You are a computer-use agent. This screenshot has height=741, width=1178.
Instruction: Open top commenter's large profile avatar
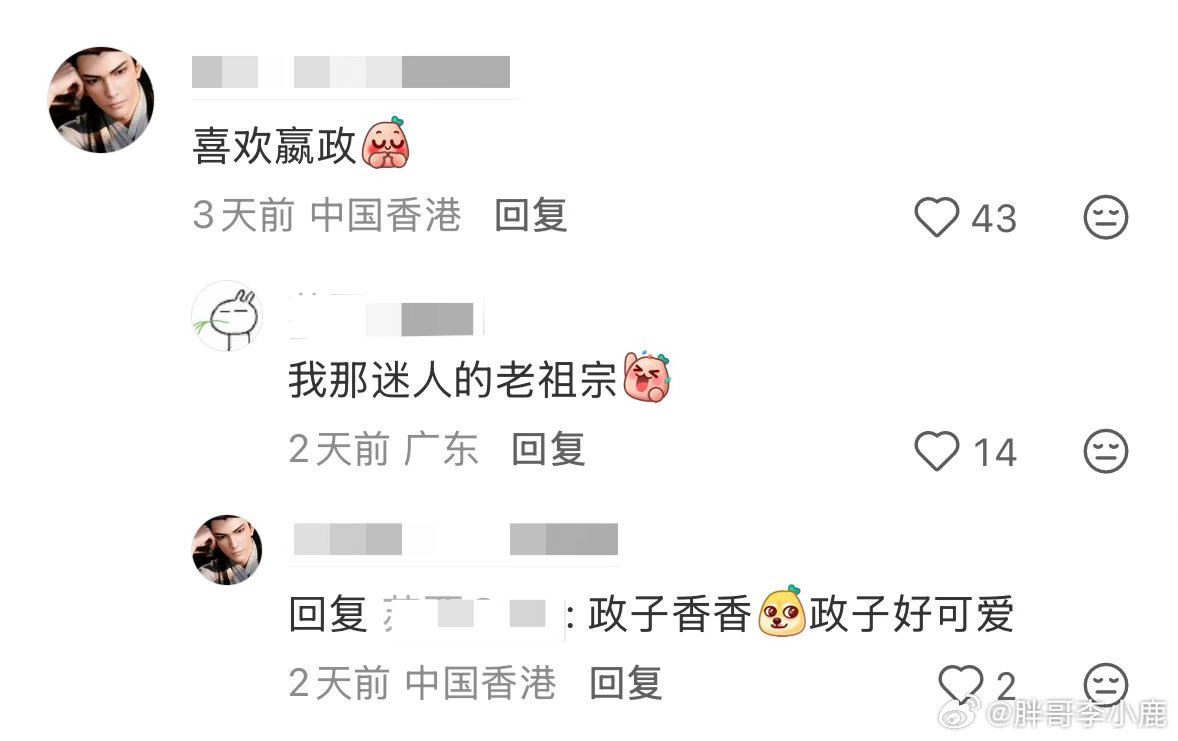point(101,100)
